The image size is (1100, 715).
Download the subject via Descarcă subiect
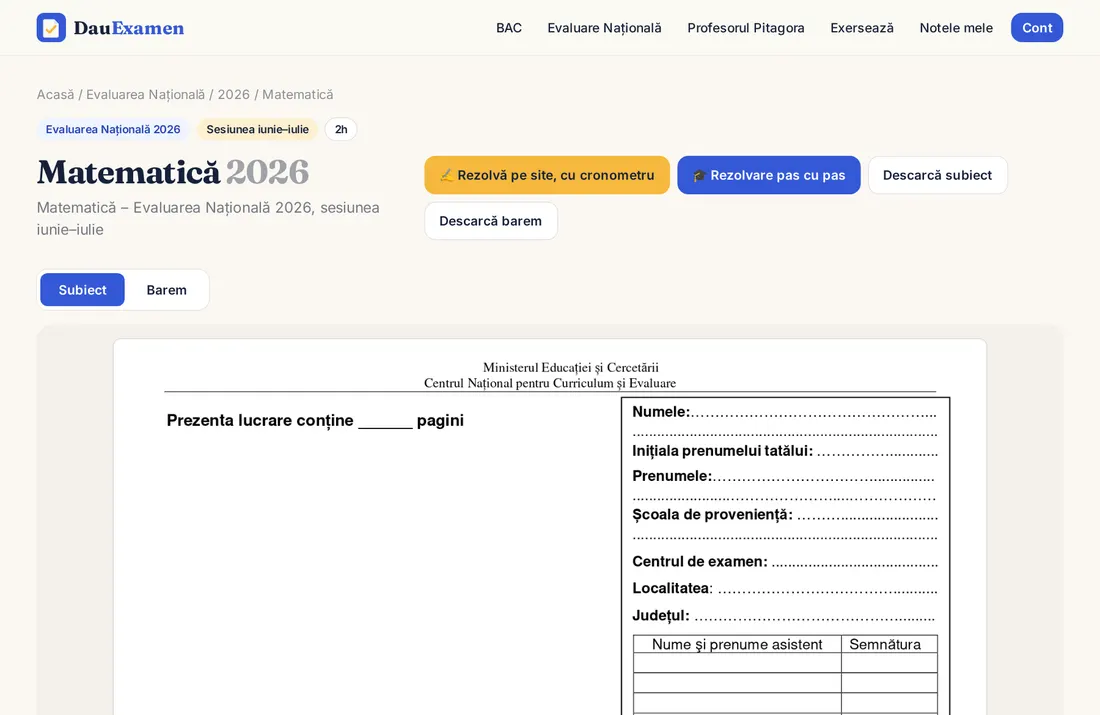click(x=937, y=175)
